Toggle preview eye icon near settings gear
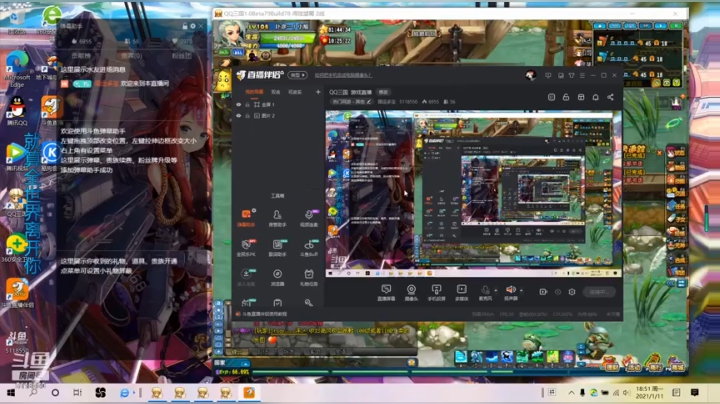This screenshot has width=720, height=404. [x=558, y=292]
